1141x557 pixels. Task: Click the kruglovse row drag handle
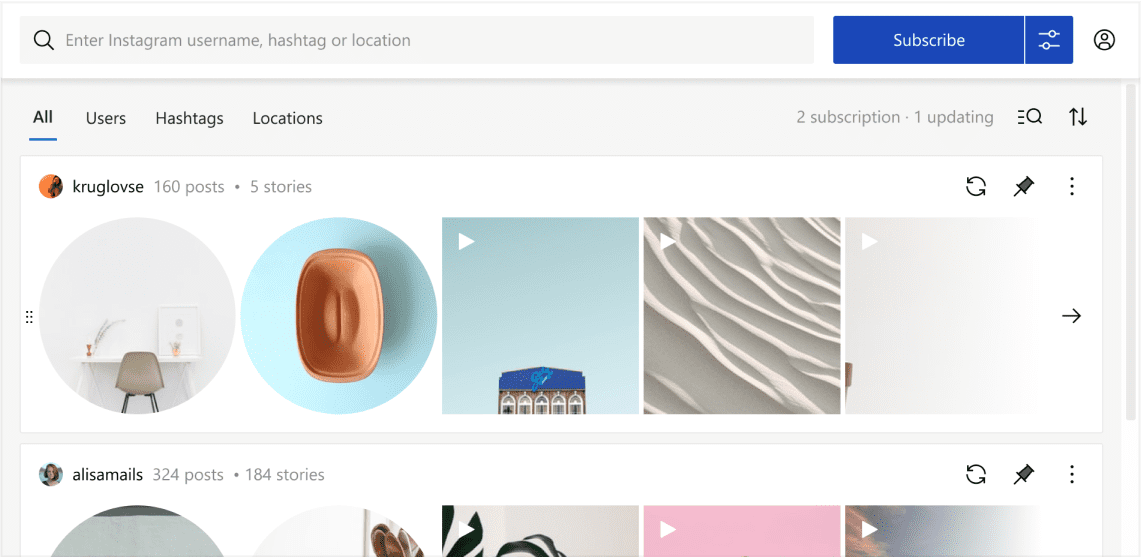[29, 317]
